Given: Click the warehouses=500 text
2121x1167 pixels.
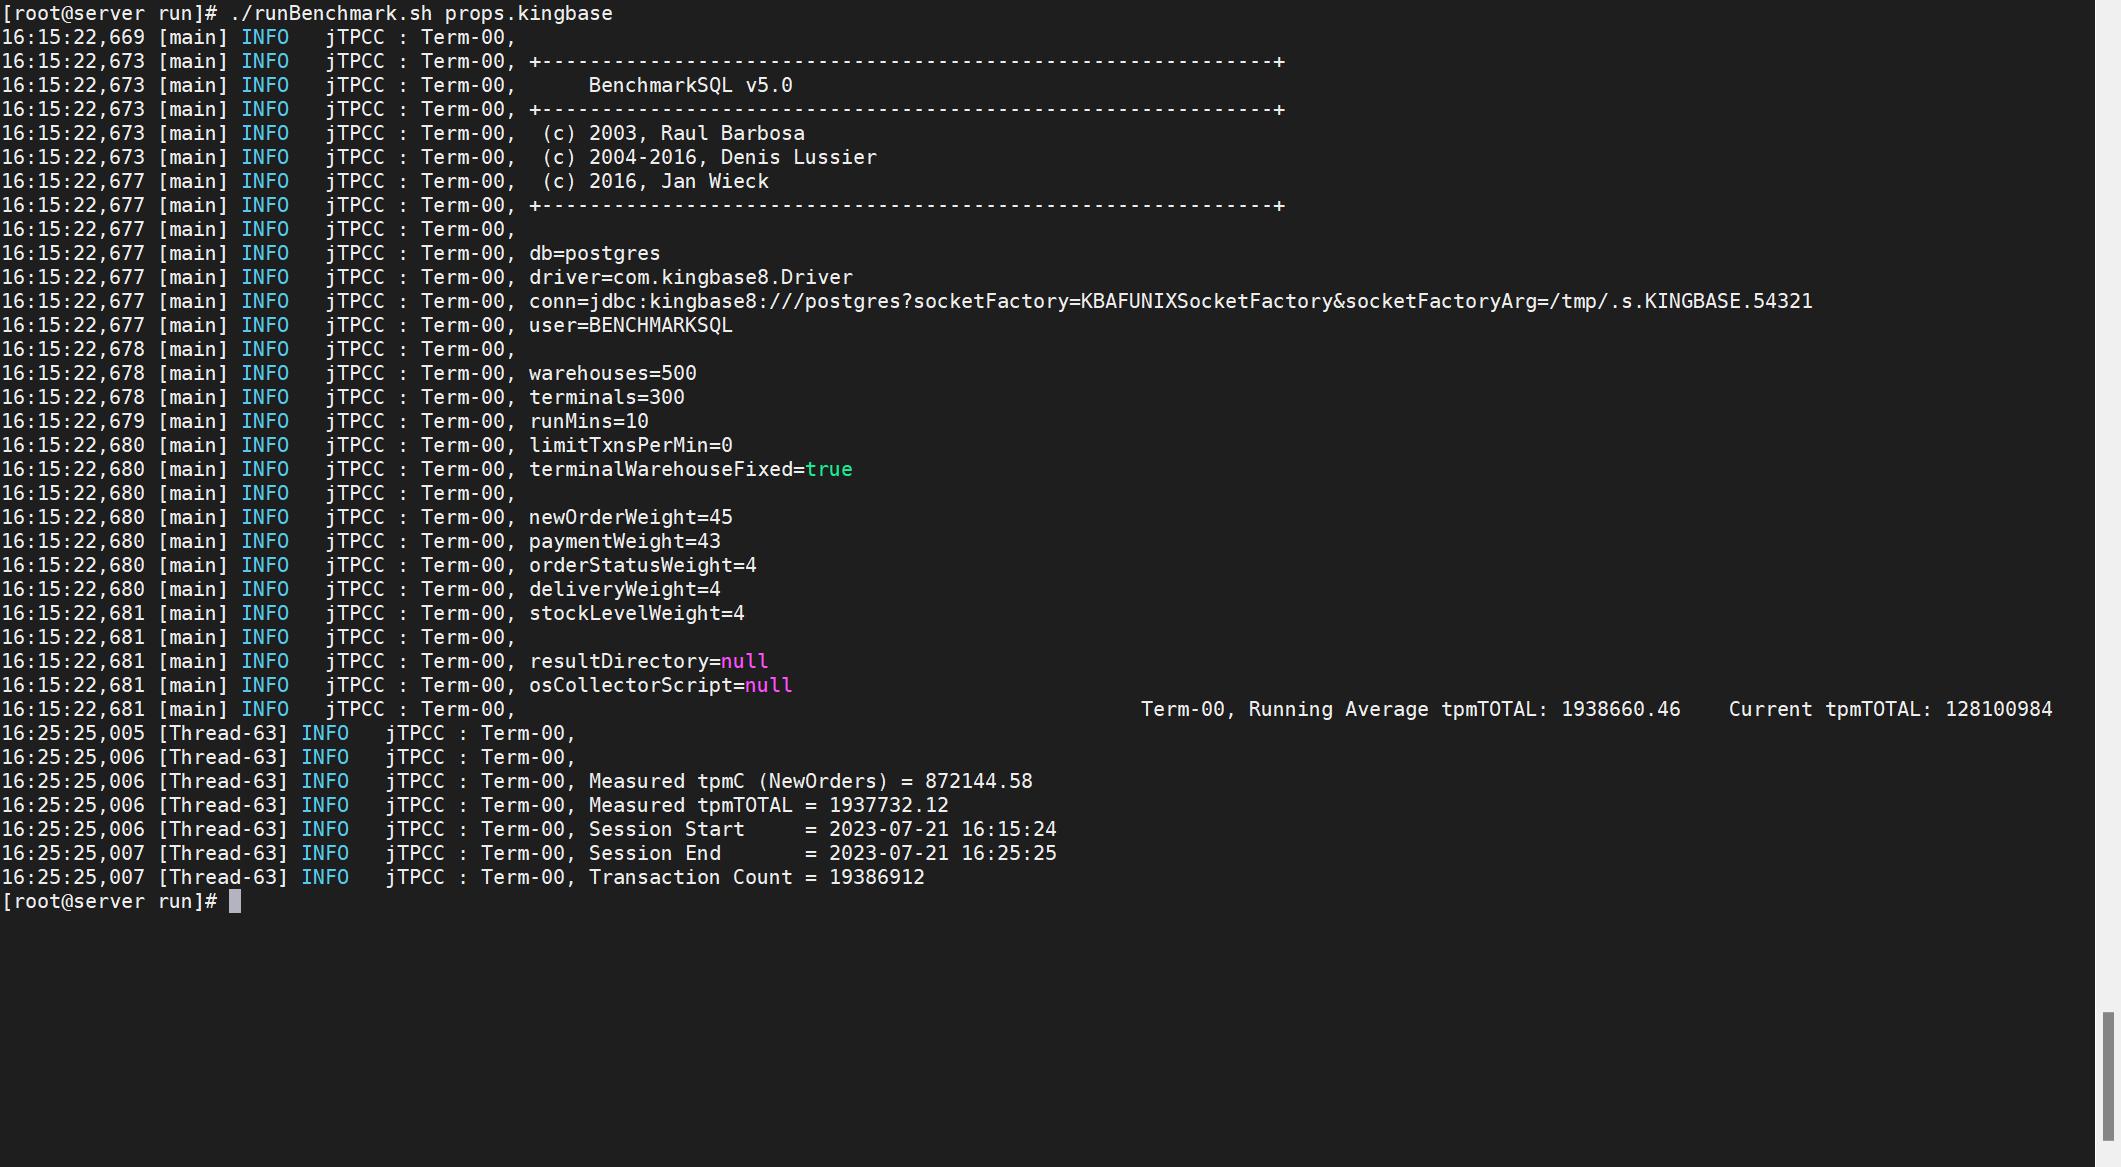Looking at the screenshot, I should [612, 373].
